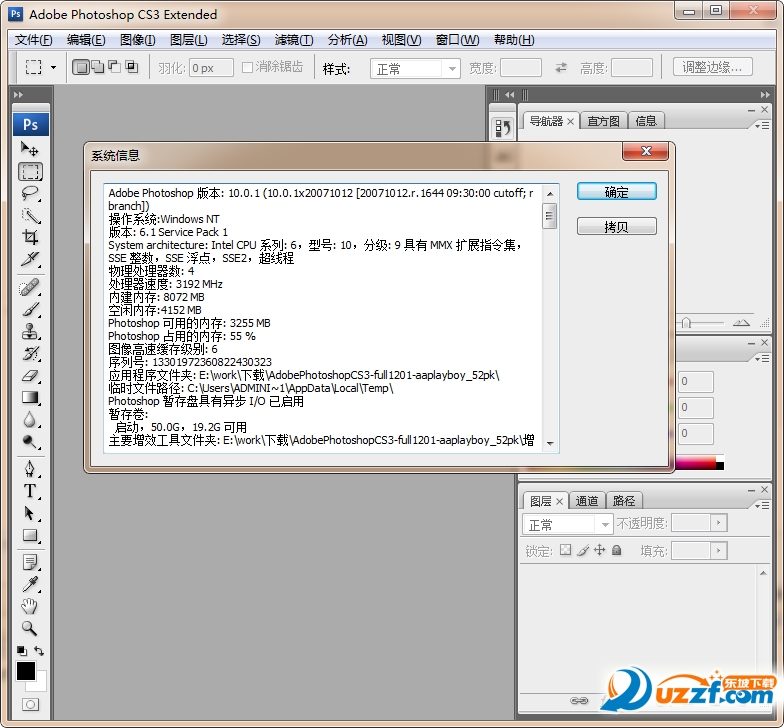This screenshot has width=784, height=728.
Task: Click the black foreground color swatch
Action: (26, 671)
